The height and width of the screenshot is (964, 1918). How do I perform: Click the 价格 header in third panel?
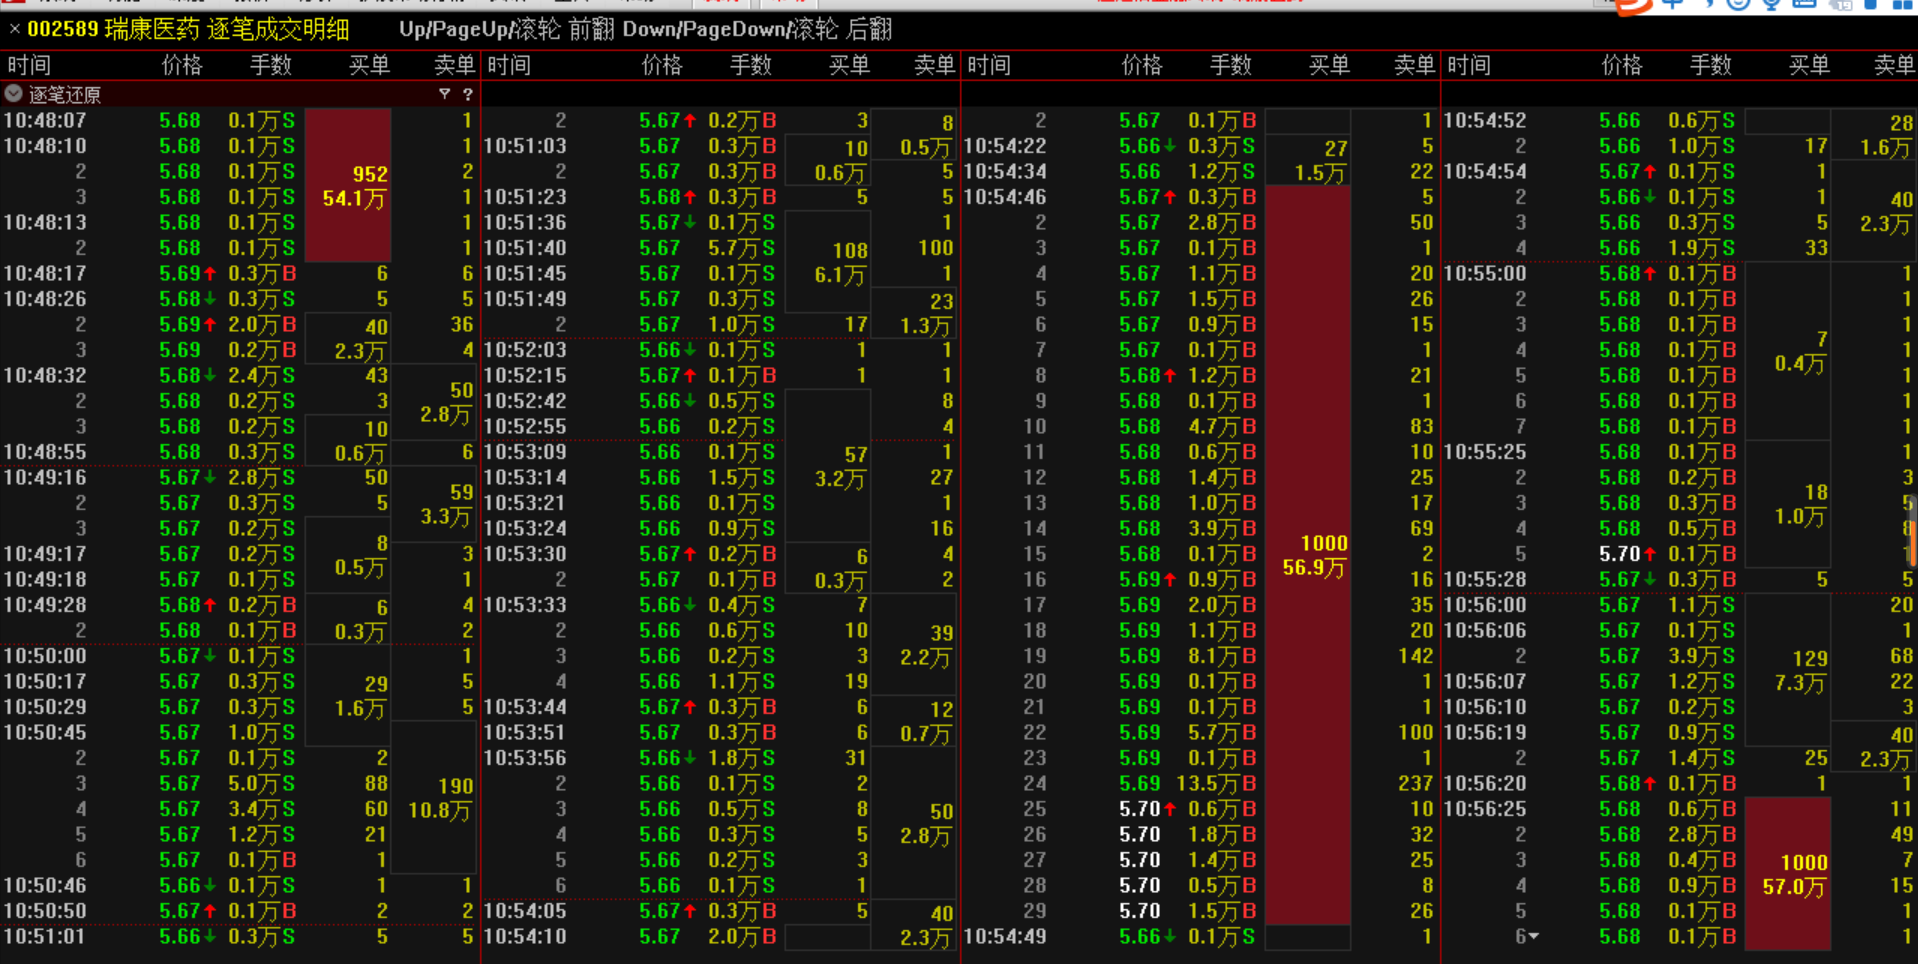1142,66
